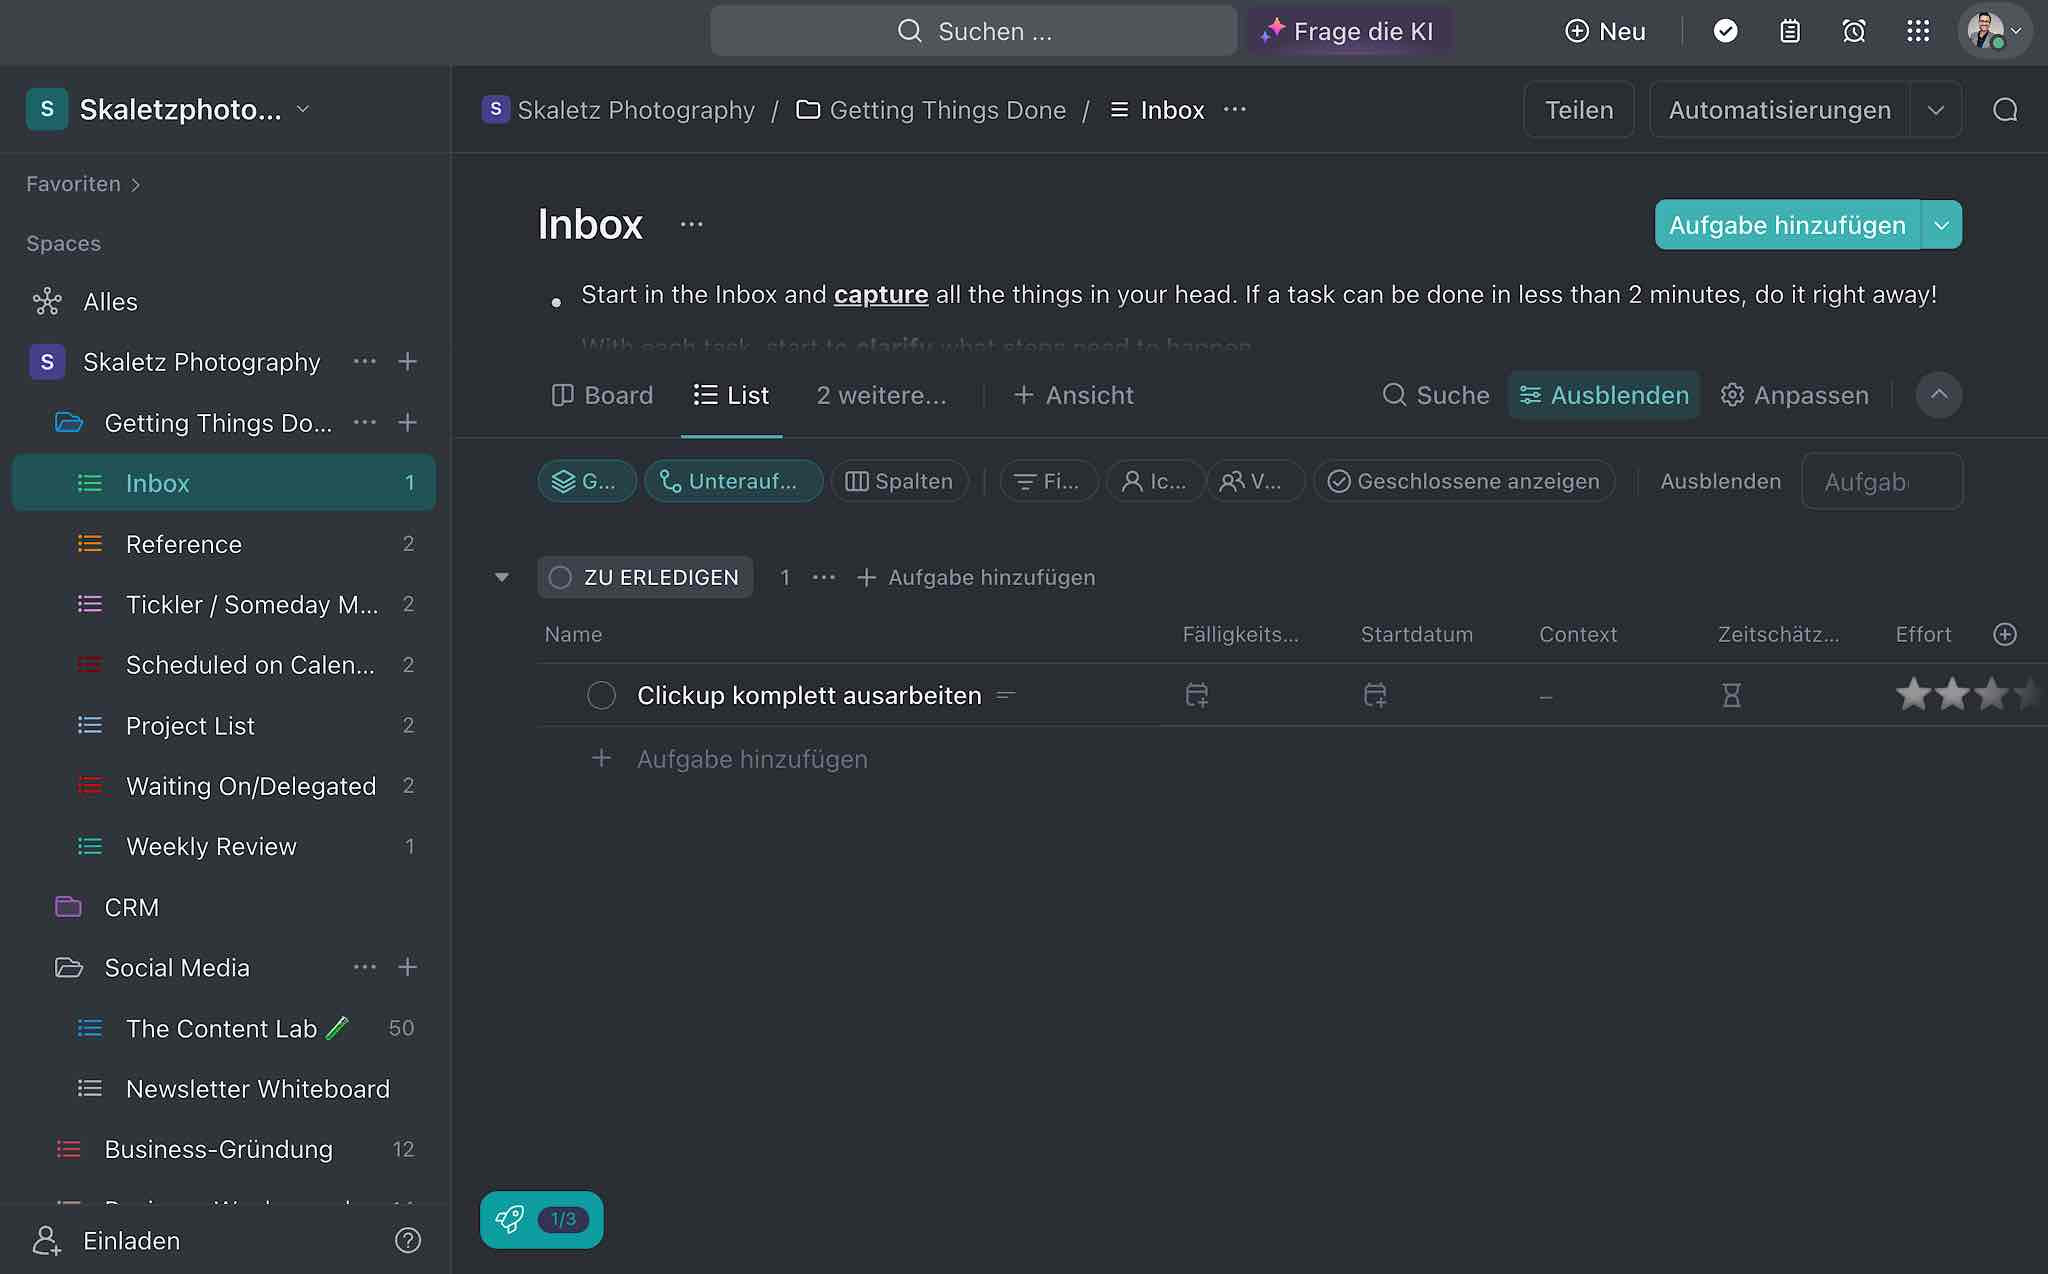Toggle the Unteraufgaben pill
The image size is (2048, 1274).
coord(733,481)
